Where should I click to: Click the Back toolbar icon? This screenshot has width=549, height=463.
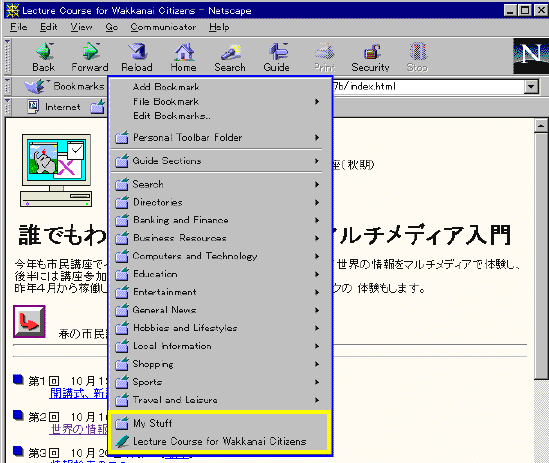click(x=44, y=51)
